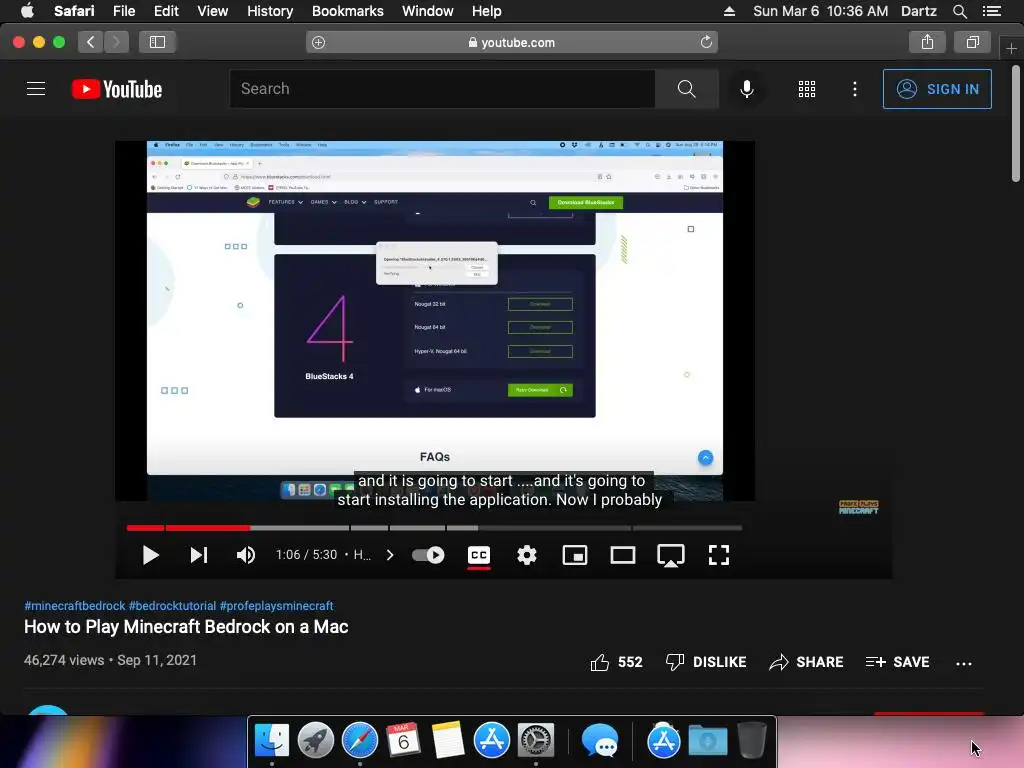Open the #profeplaysminecraft hashtag link
This screenshot has width=1024, height=768.
click(276, 606)
